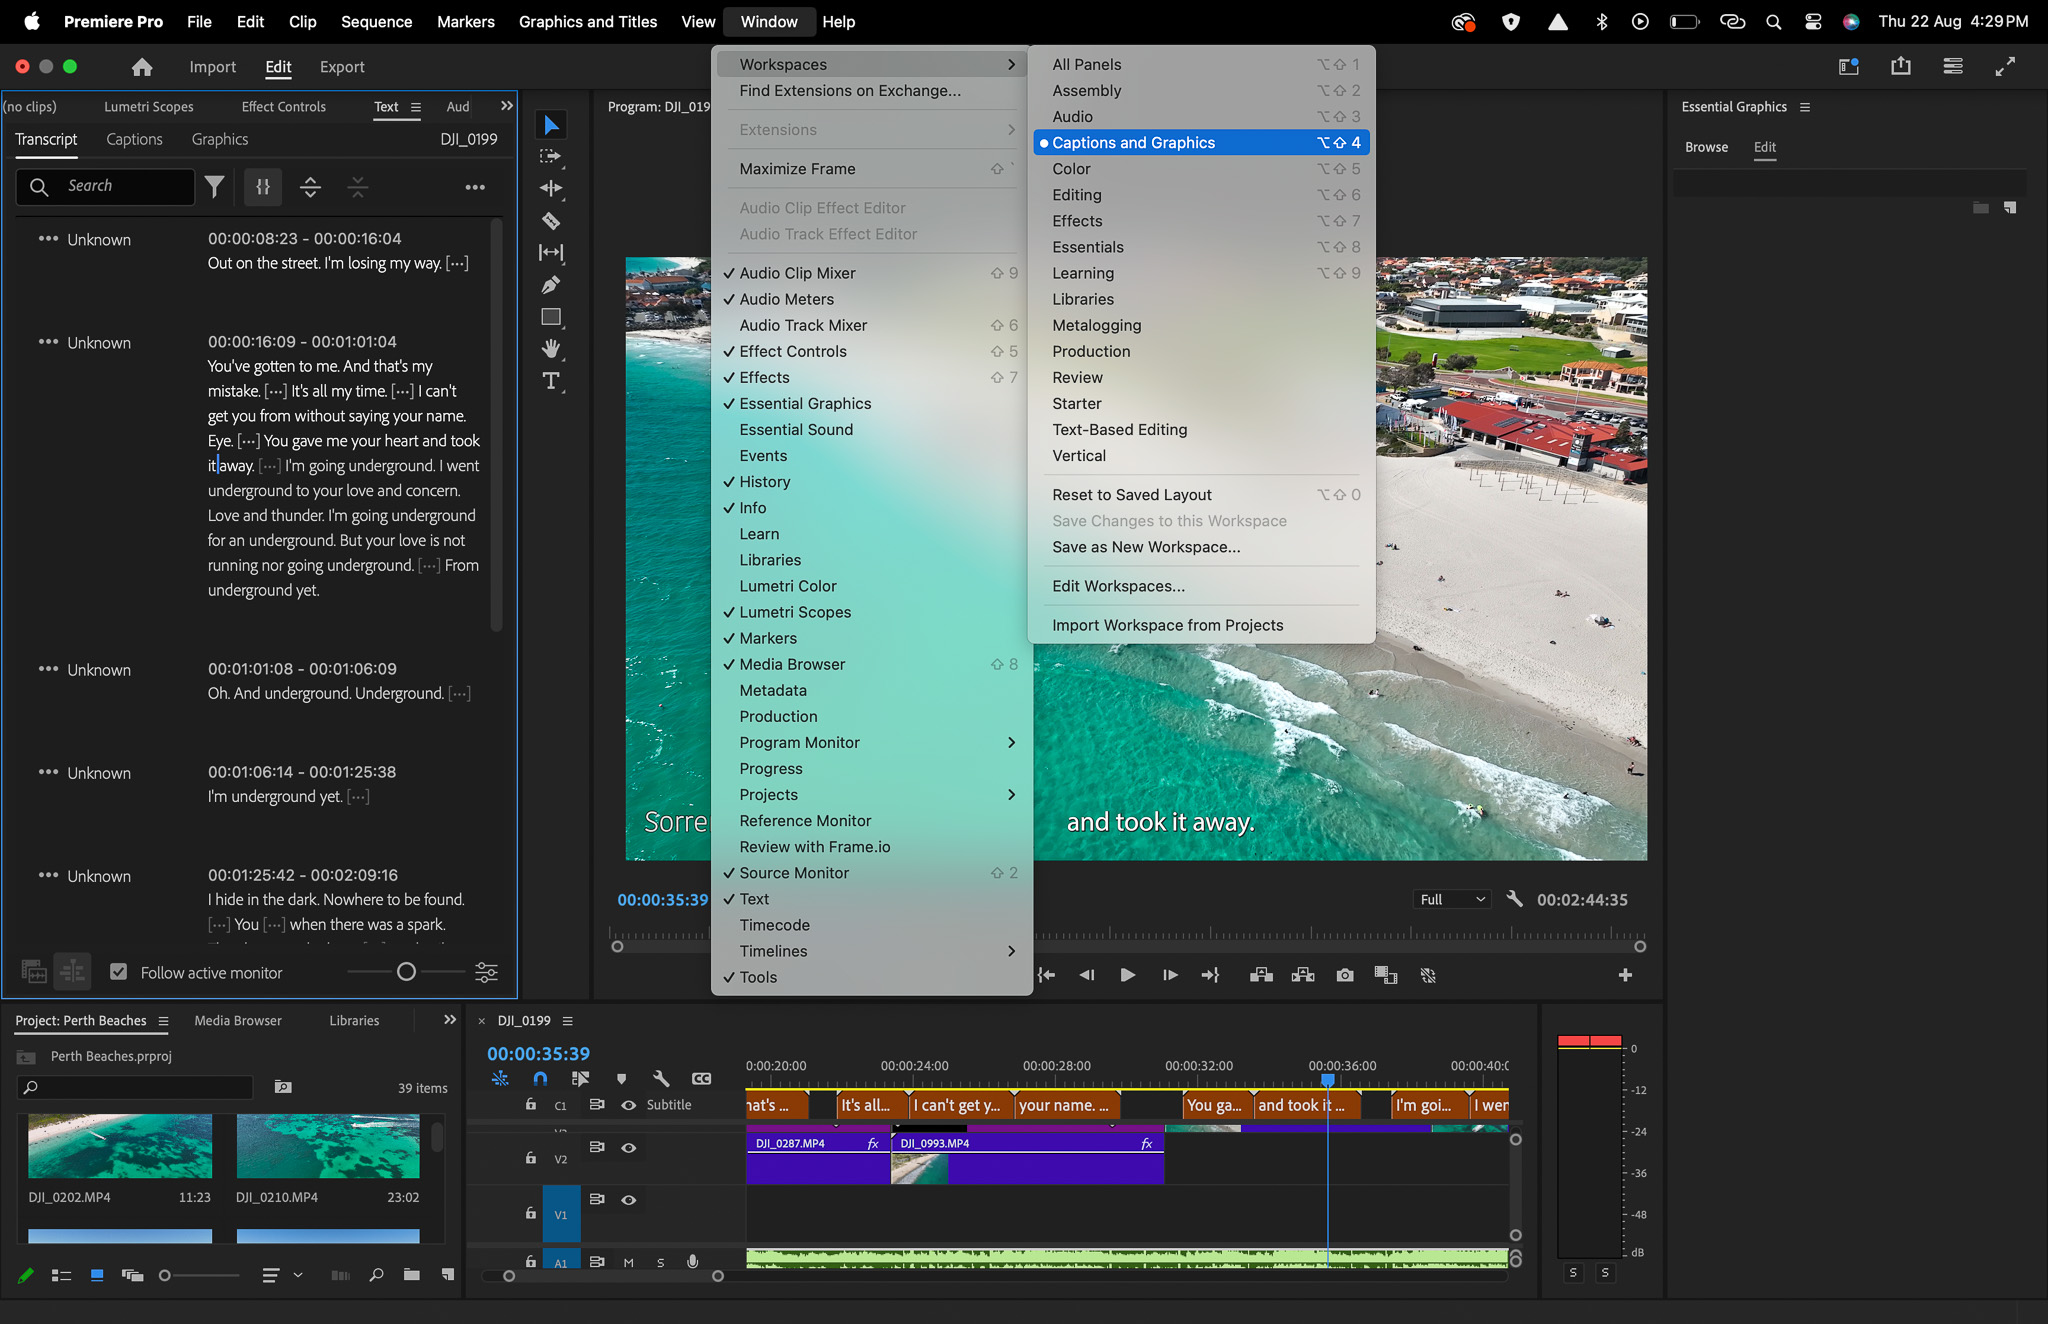Select the Rectangle tool
The image size is (2048, 1324).
551,317
